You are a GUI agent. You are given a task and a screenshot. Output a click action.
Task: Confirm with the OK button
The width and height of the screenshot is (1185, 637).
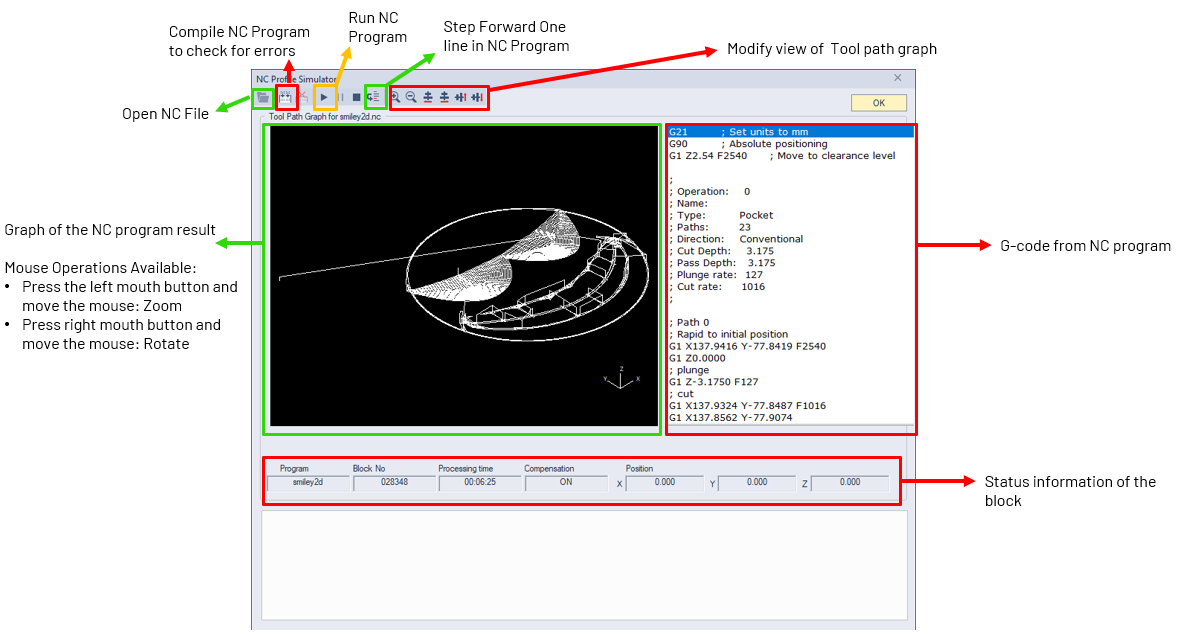tap(878, 103)
